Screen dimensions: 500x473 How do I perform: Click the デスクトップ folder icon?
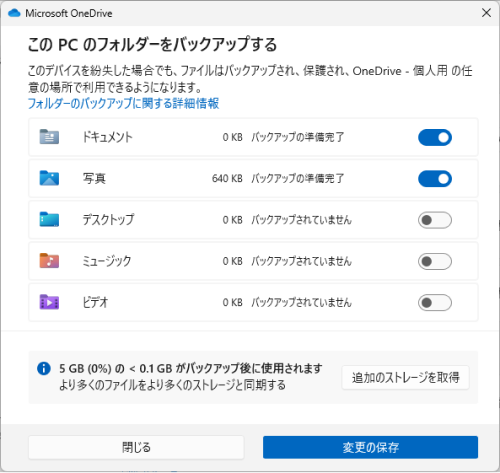[x=49, y=219]
